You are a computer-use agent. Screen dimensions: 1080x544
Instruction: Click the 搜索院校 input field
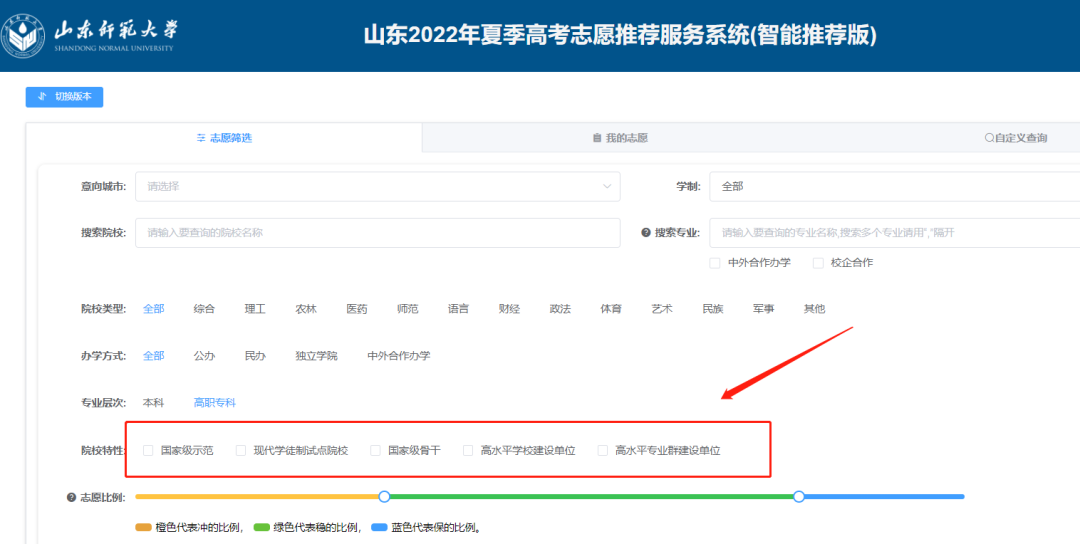coord(377,233)
